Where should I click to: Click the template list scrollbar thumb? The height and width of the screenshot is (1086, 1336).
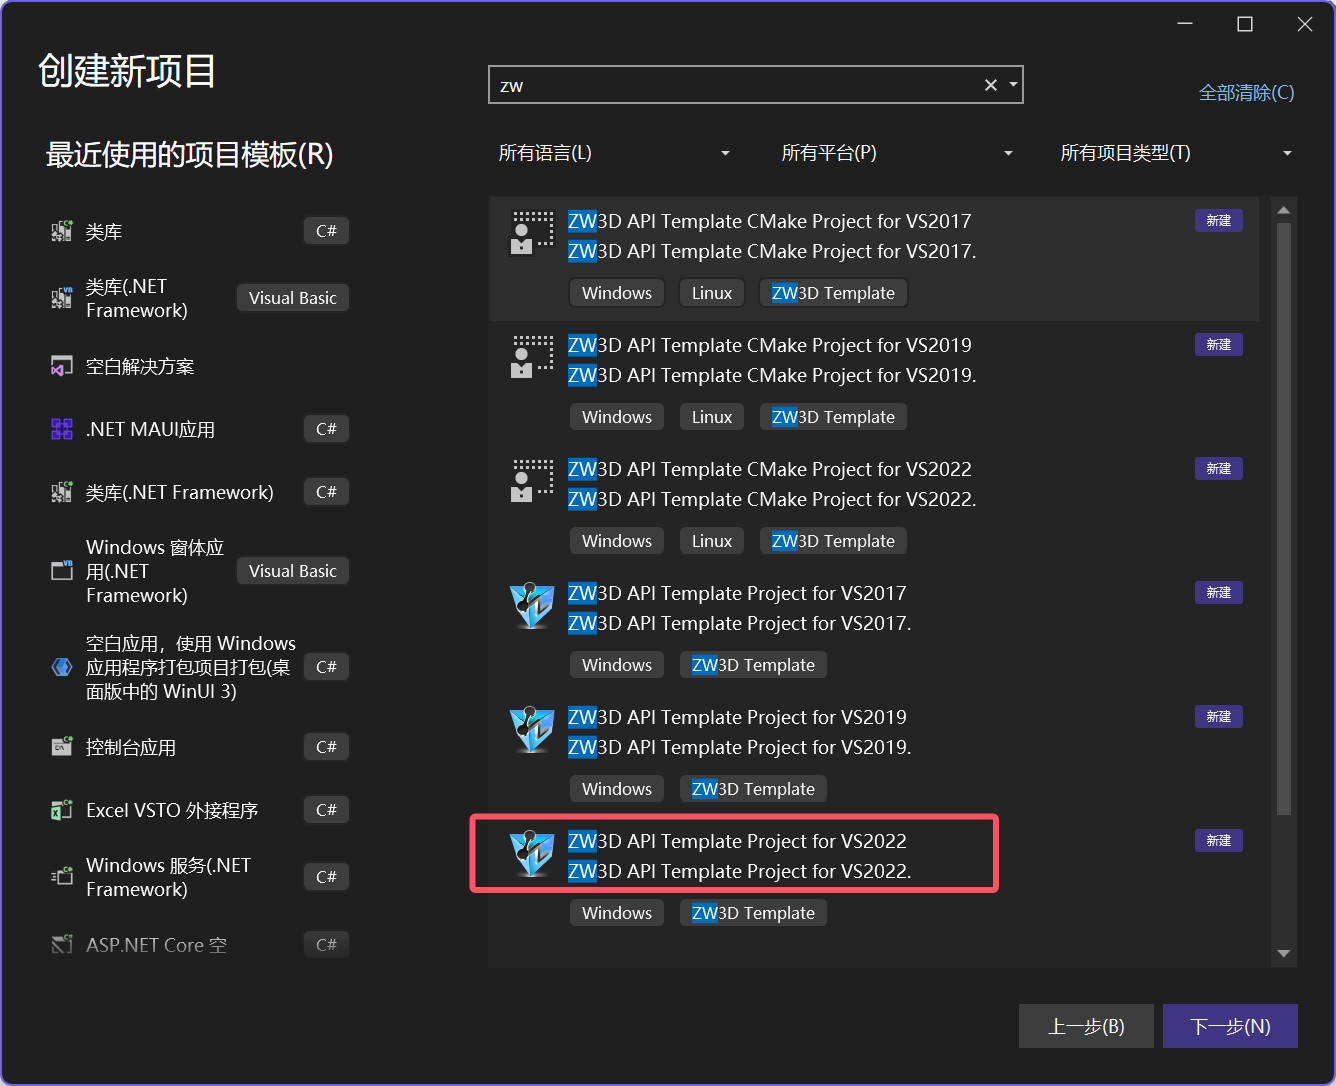point(1284,519)
